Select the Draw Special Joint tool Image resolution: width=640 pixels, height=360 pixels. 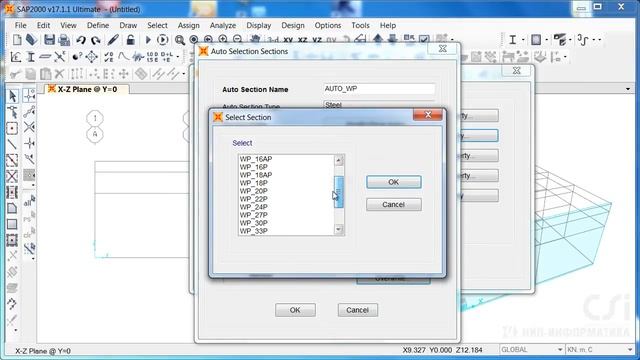coord(12,128)
